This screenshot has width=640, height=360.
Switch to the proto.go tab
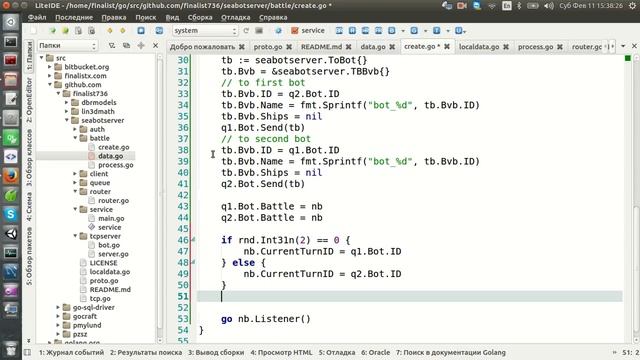(268, 47)
